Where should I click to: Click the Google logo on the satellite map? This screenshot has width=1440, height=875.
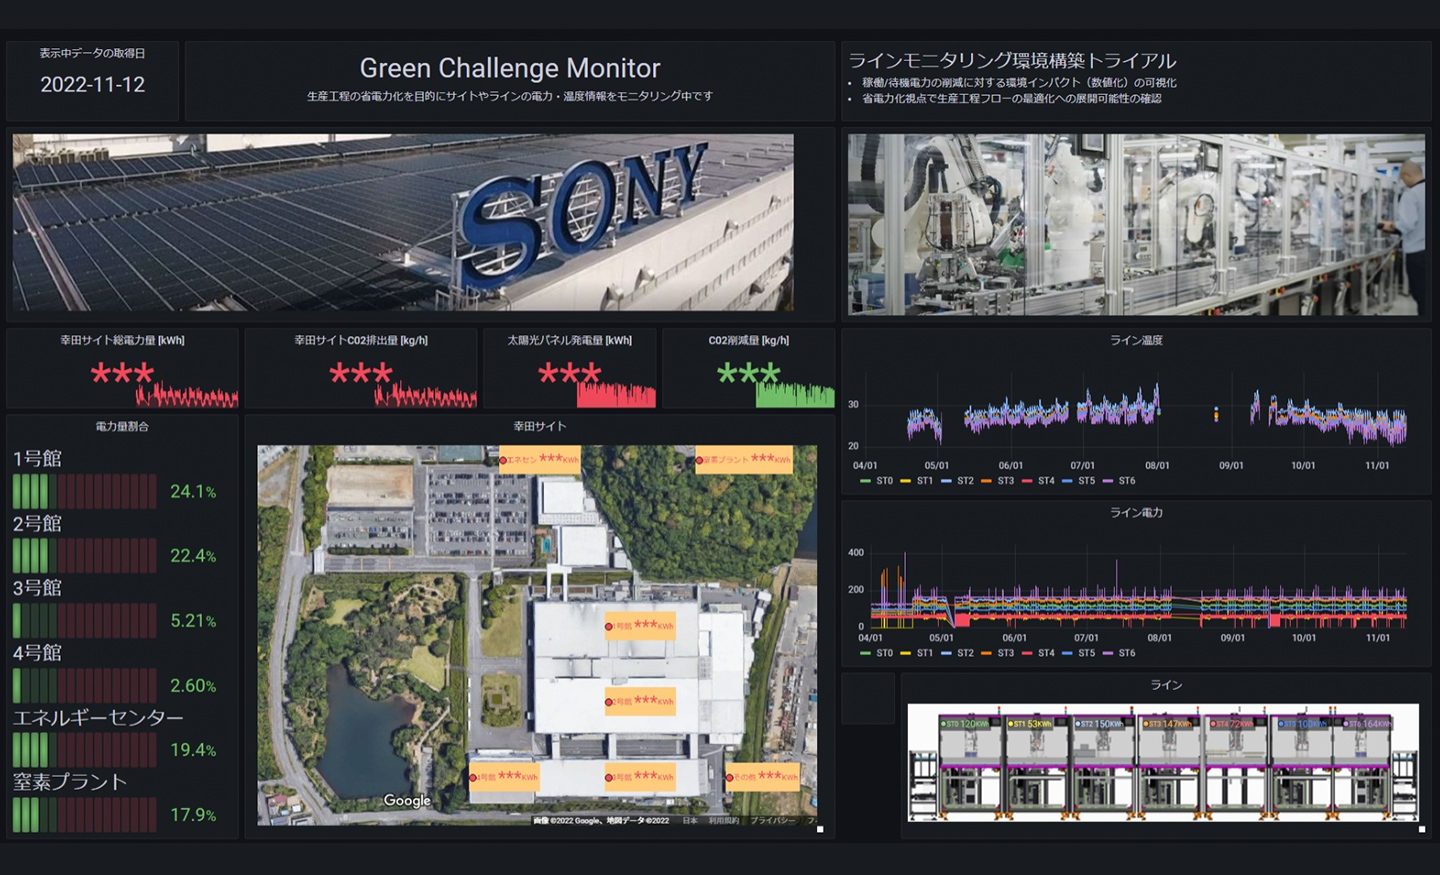pyautogui.click(x=407, y=800)
